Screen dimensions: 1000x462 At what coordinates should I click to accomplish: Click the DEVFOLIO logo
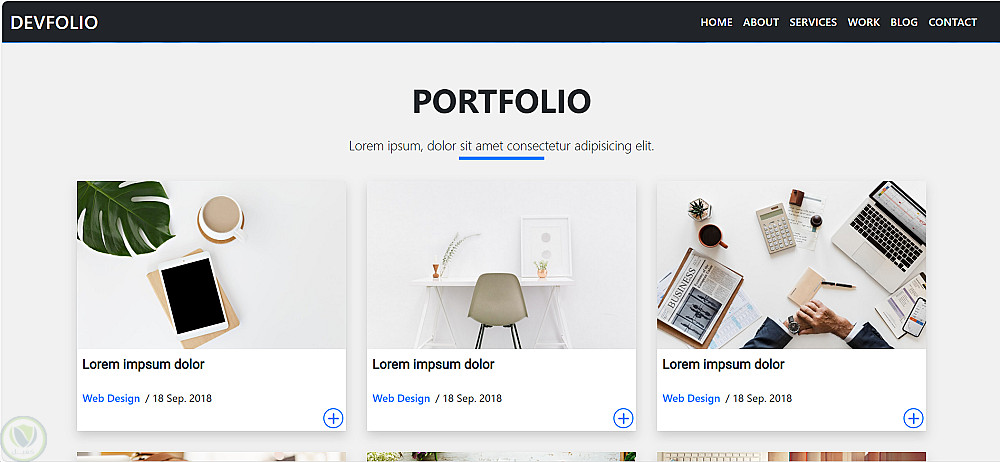54,22
